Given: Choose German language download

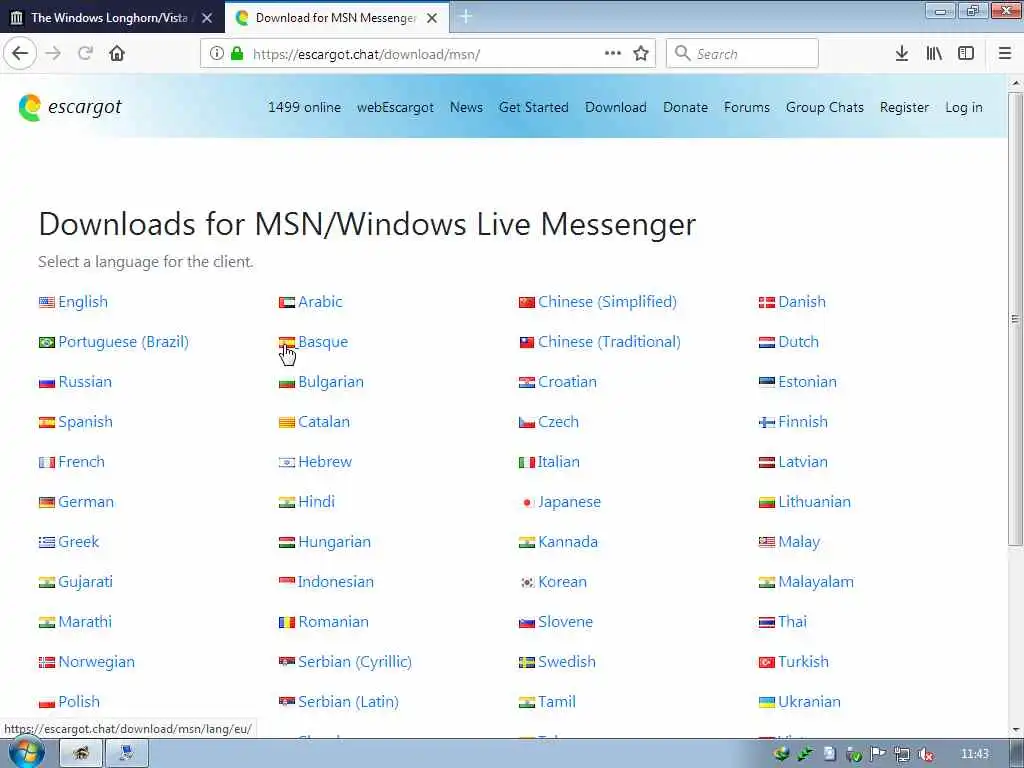Looking at the screenshot, I should (86, 501).
